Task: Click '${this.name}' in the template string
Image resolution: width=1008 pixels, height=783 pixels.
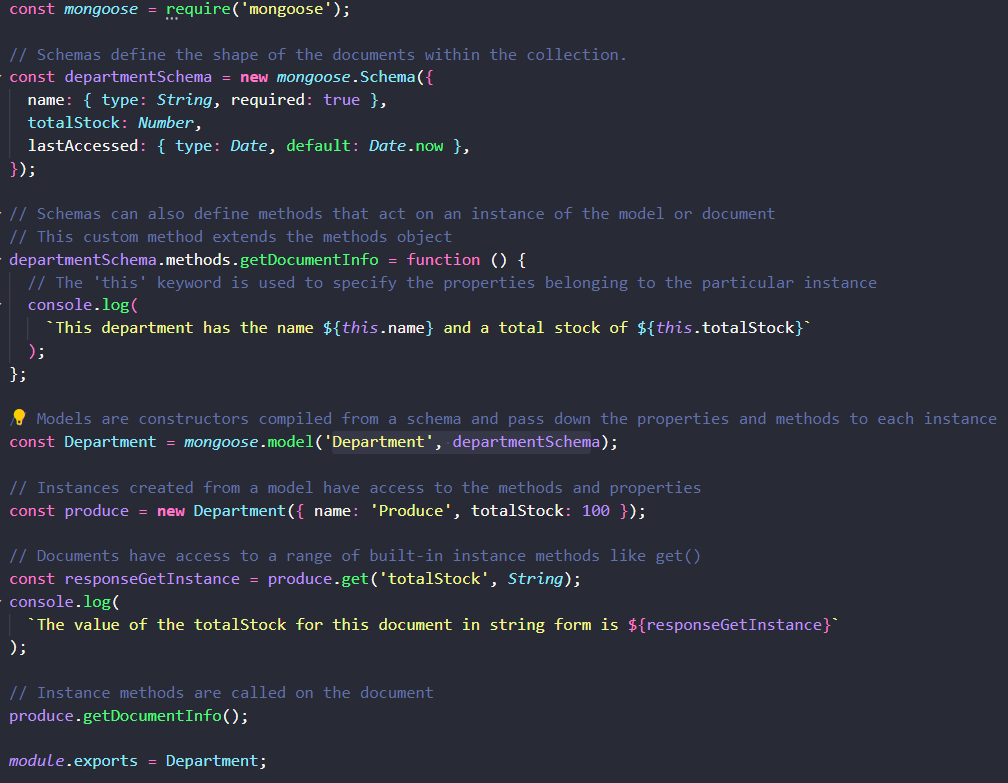Action: [x=378, y=328]
